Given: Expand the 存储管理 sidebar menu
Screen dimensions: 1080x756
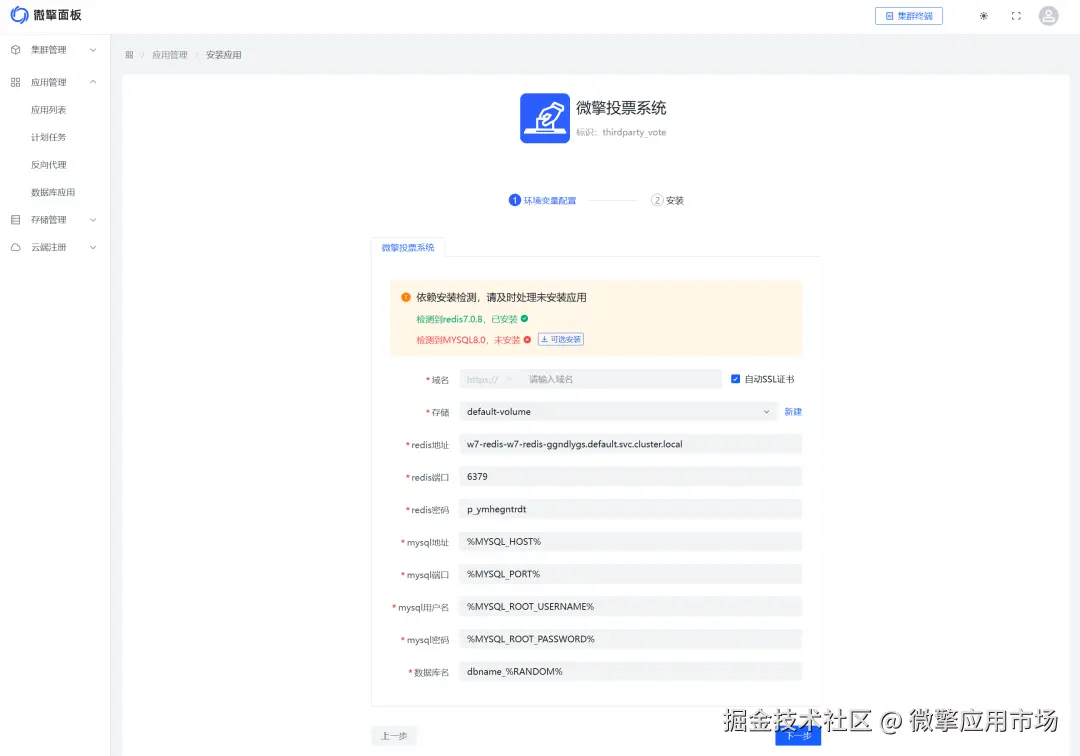Looking at the screenshot, I should (x=54, y=220).
